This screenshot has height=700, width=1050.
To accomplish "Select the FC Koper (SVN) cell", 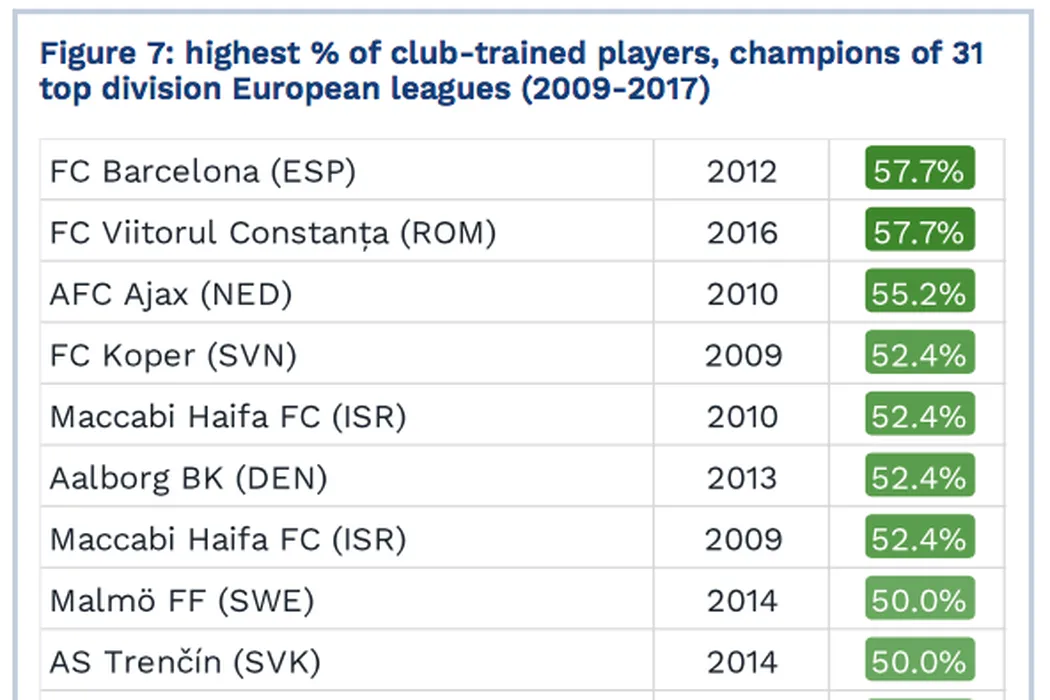I will [x=173, y=355].
